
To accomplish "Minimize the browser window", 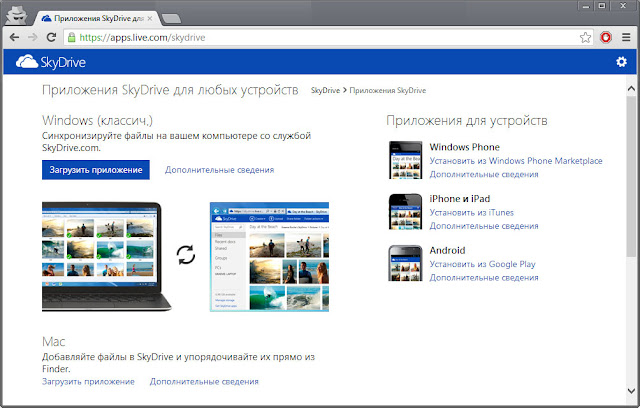I will 586,6.
